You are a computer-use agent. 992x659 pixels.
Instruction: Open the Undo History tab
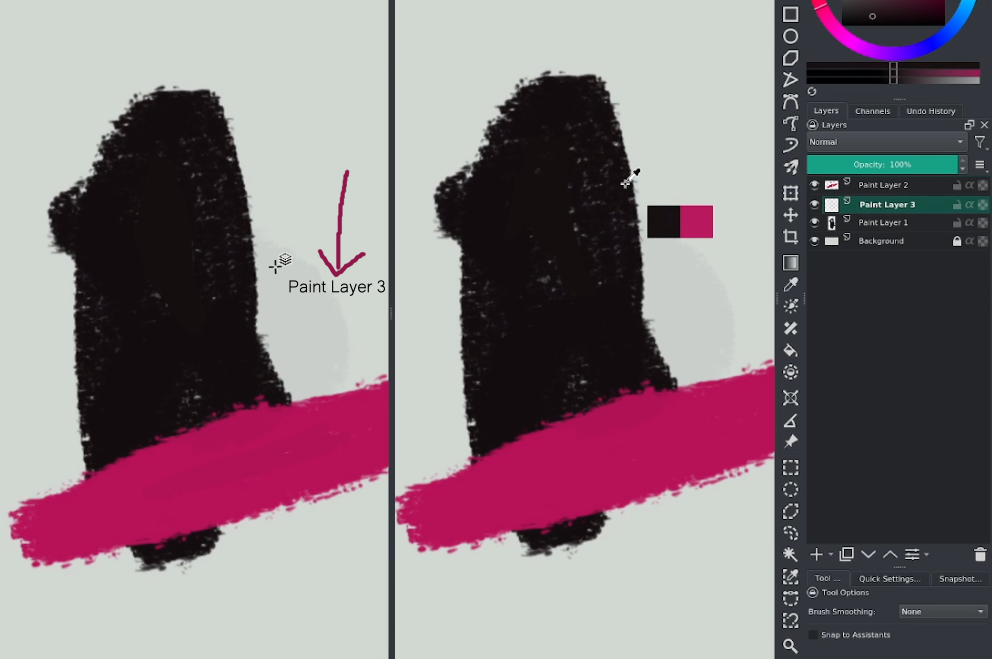coord(930,110)
